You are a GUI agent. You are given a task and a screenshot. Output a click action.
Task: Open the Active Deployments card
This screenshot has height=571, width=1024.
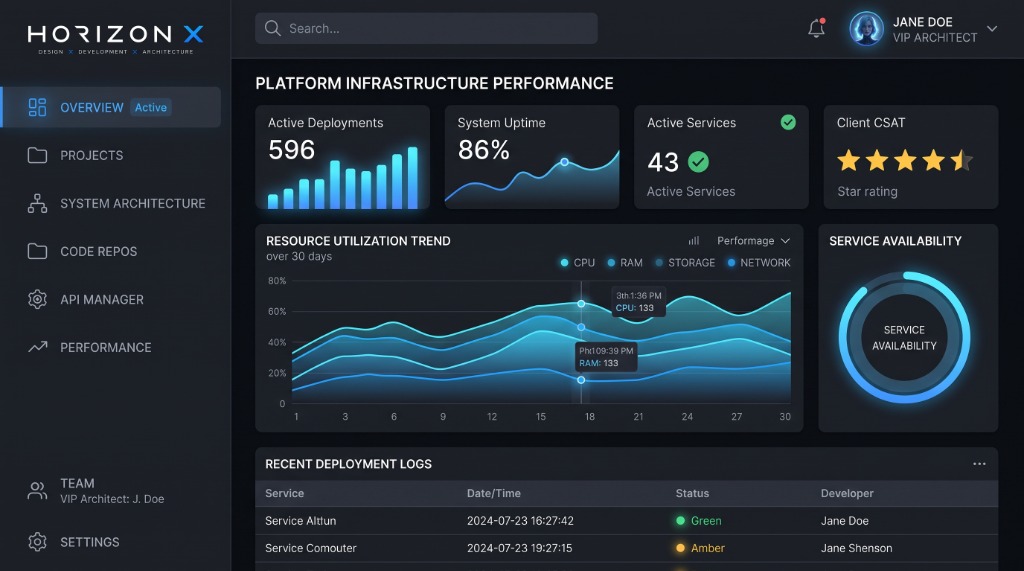(x=342, y=157)
